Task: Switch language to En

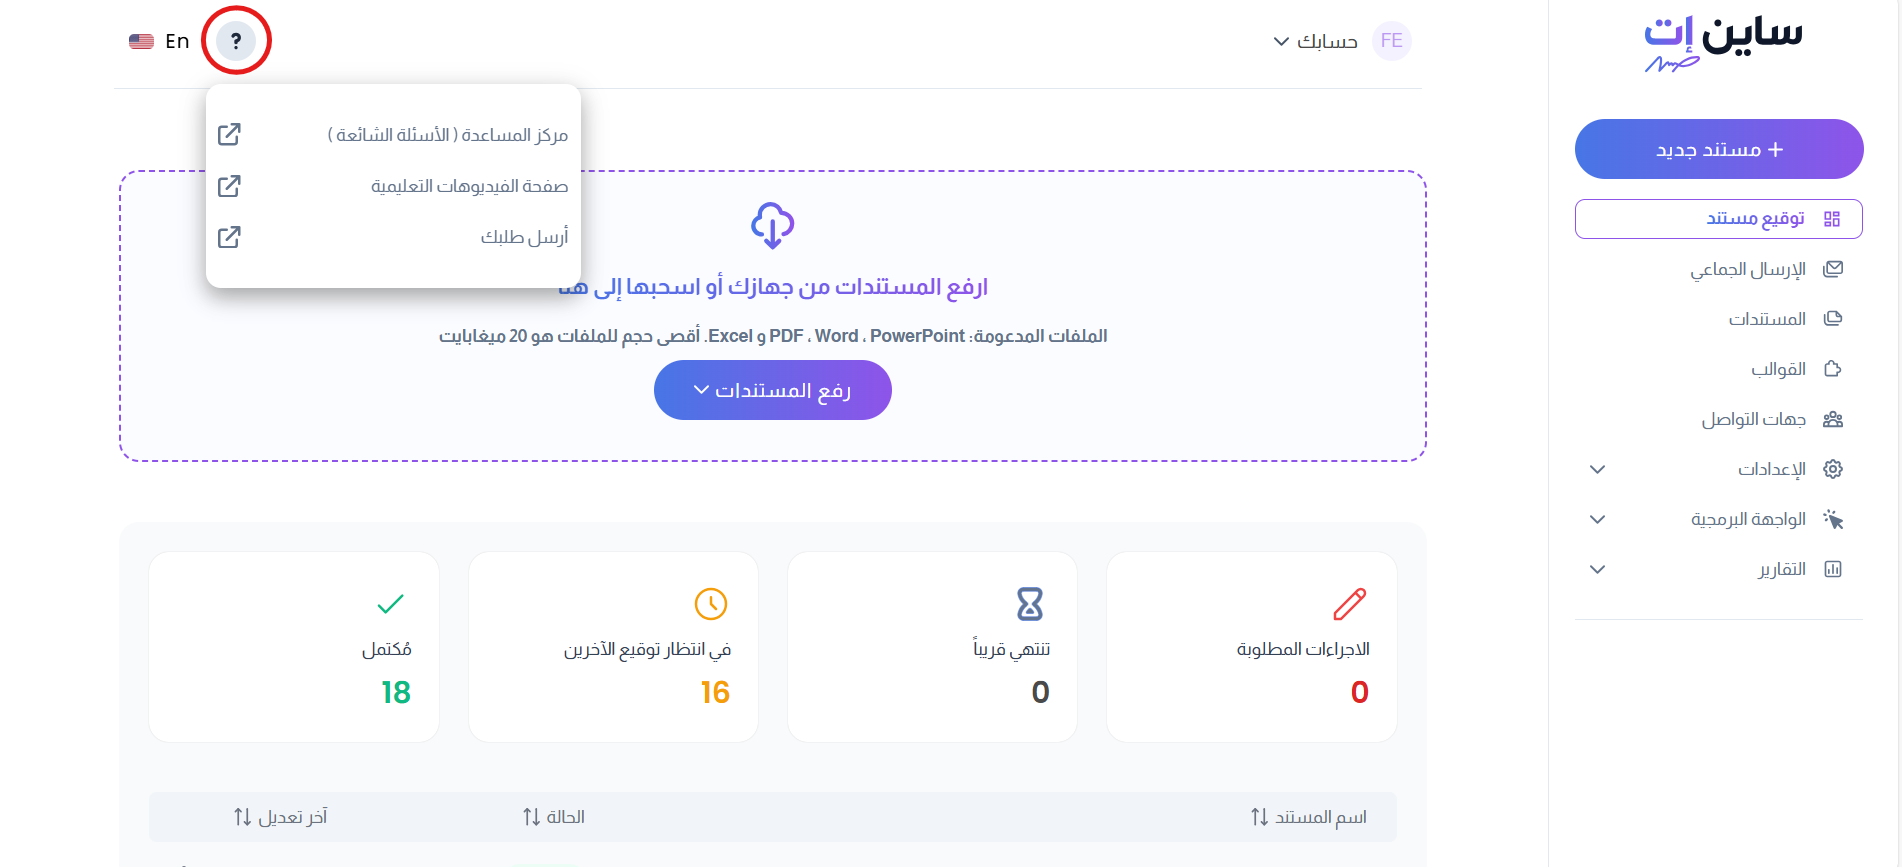Action: pyautogui.click(x=159, y=41)
